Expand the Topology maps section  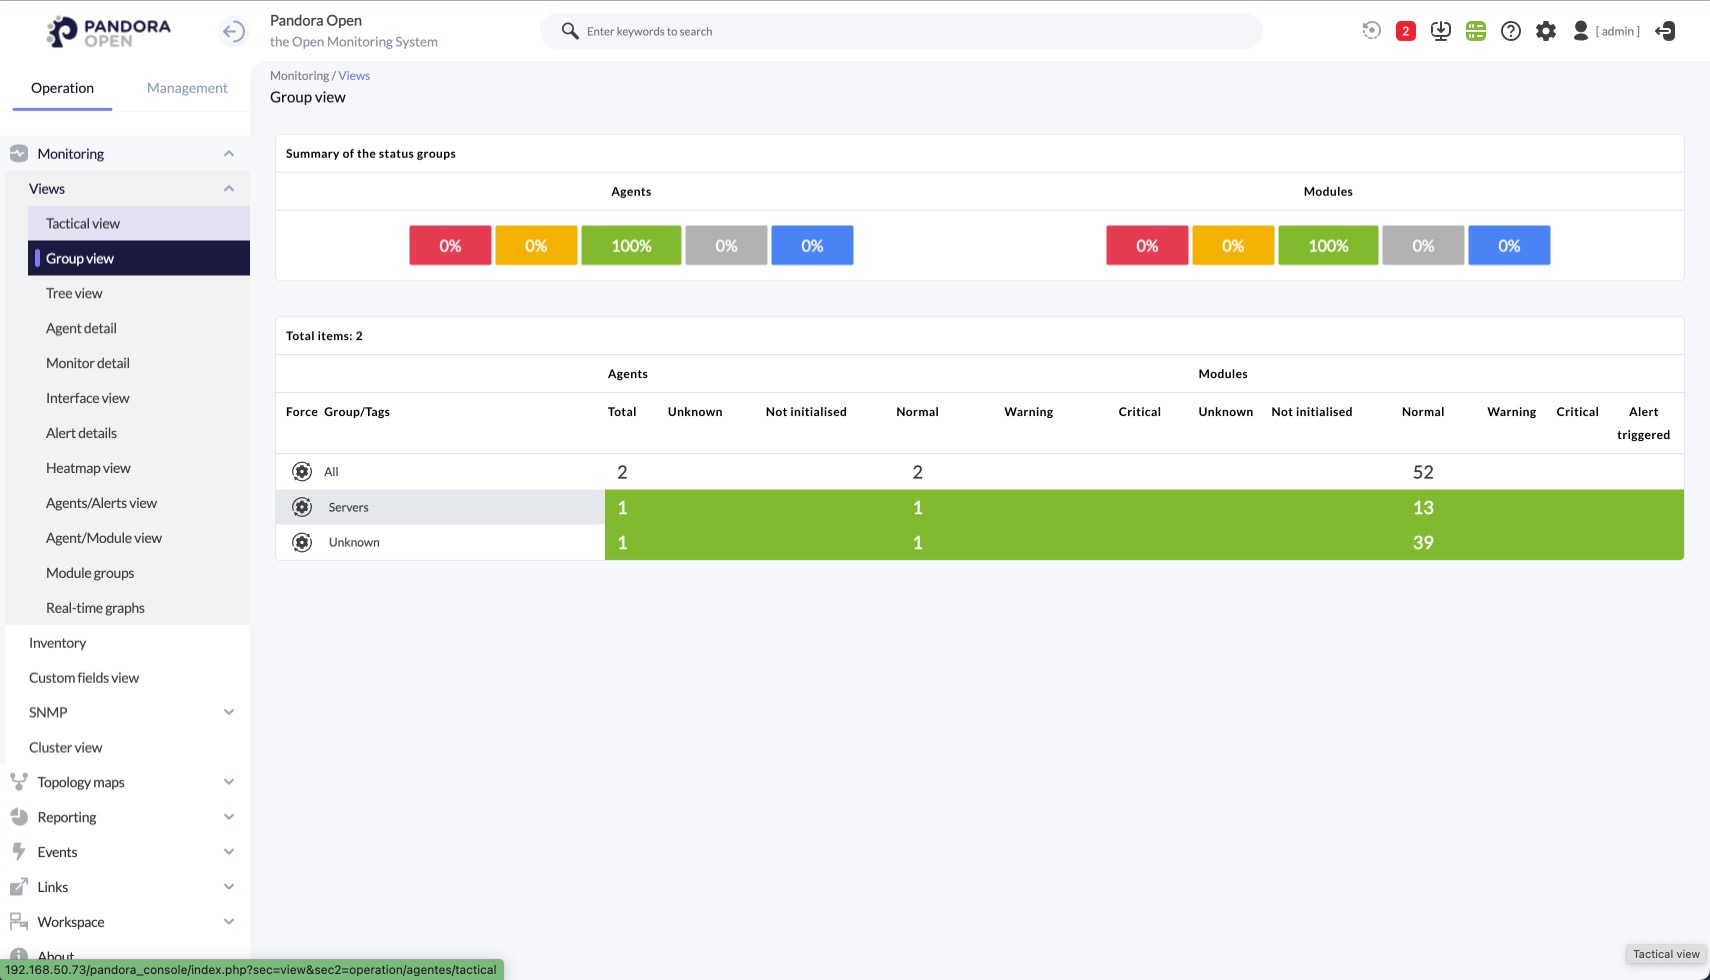pos(228,782)
